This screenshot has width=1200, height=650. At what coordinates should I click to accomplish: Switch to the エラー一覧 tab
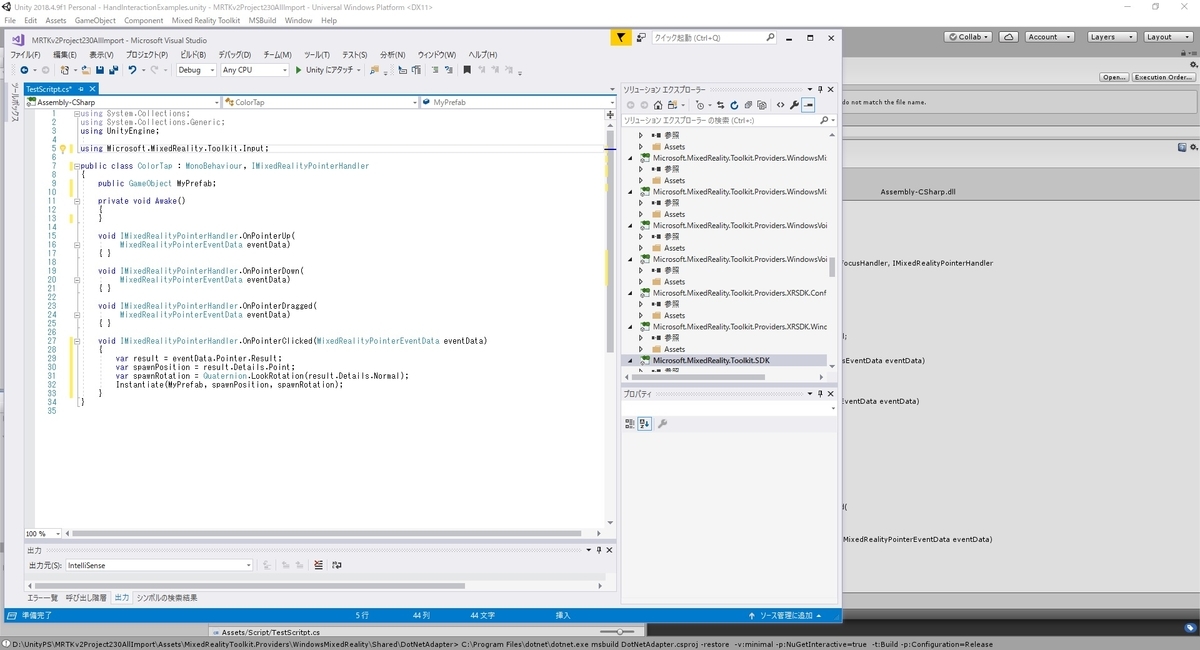click(x=42, y=597)
